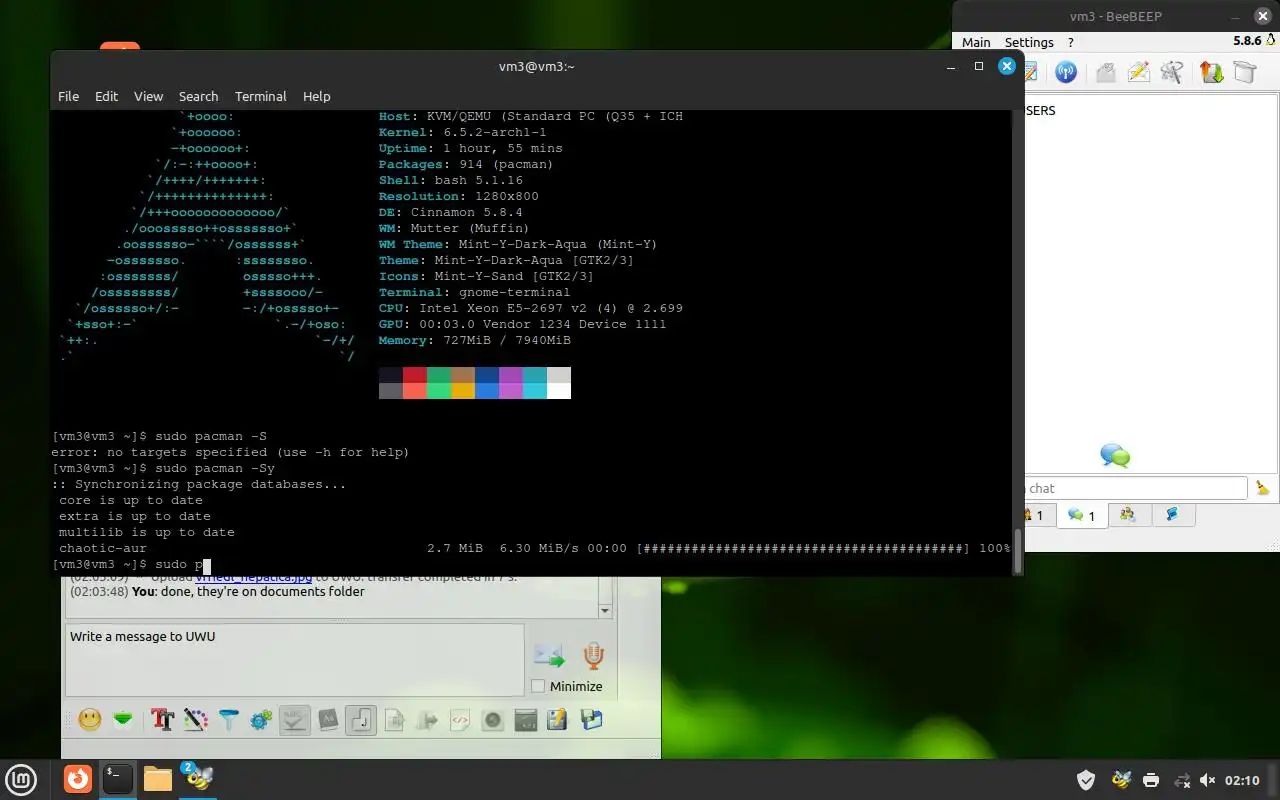
Task: Open the terminal Help menu
Action: (x=316, y=96)
